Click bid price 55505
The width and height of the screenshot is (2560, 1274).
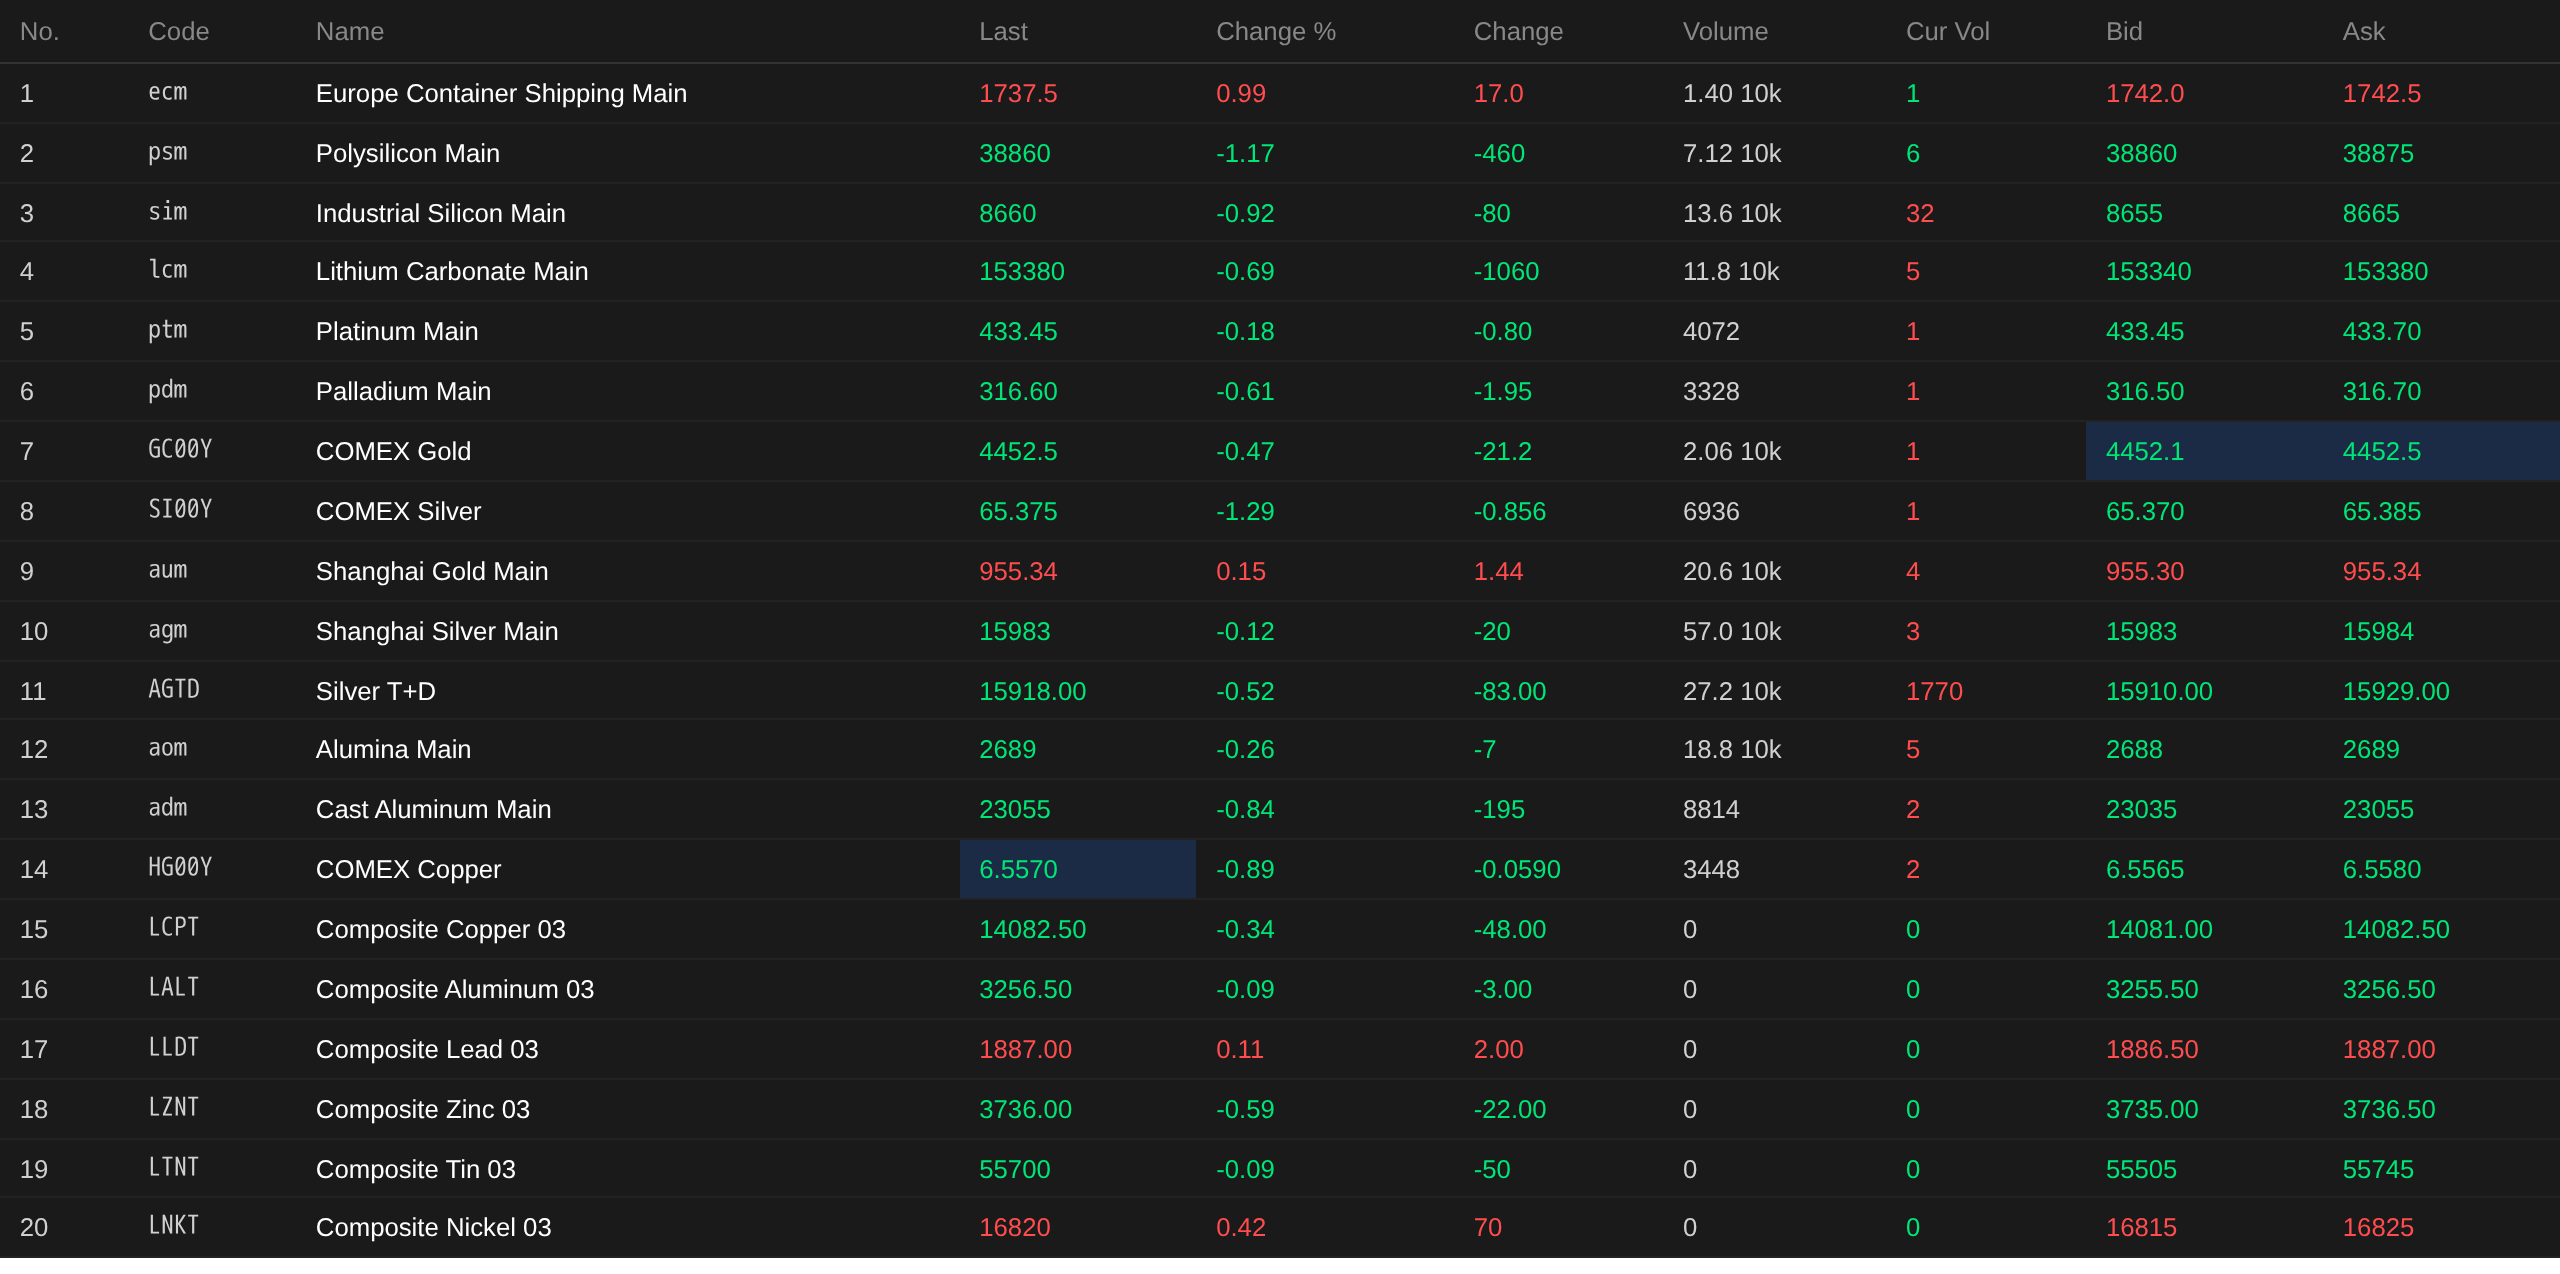pos(2141,1169)
